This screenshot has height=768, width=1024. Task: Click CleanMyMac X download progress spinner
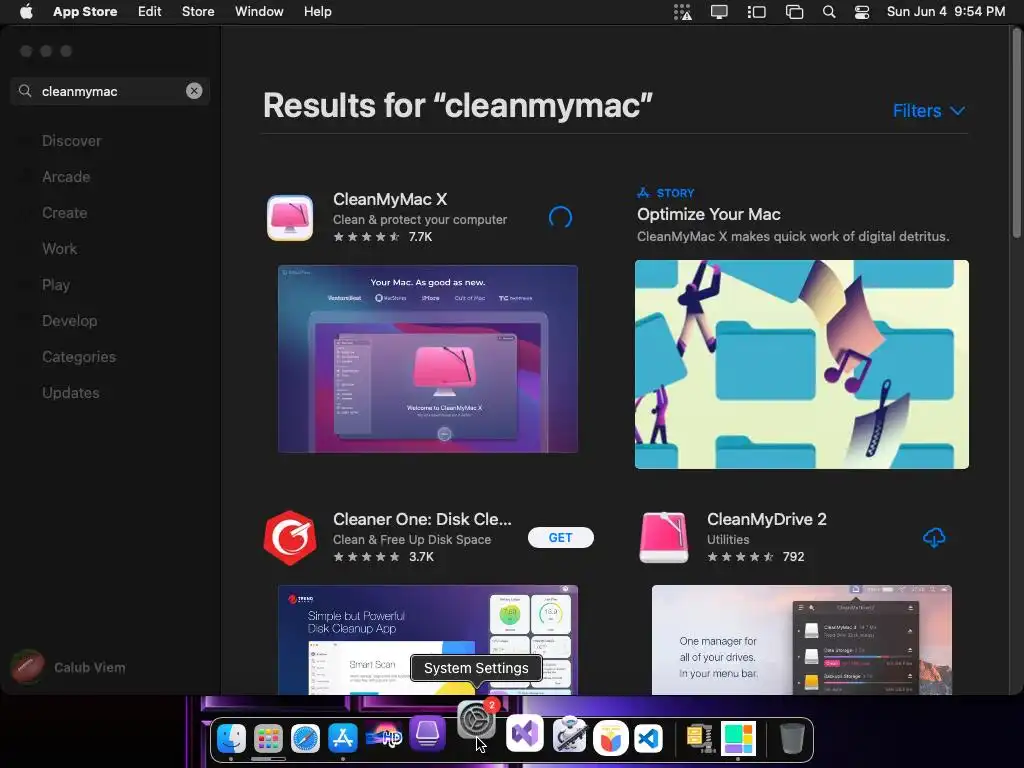[x=560, y=217]
